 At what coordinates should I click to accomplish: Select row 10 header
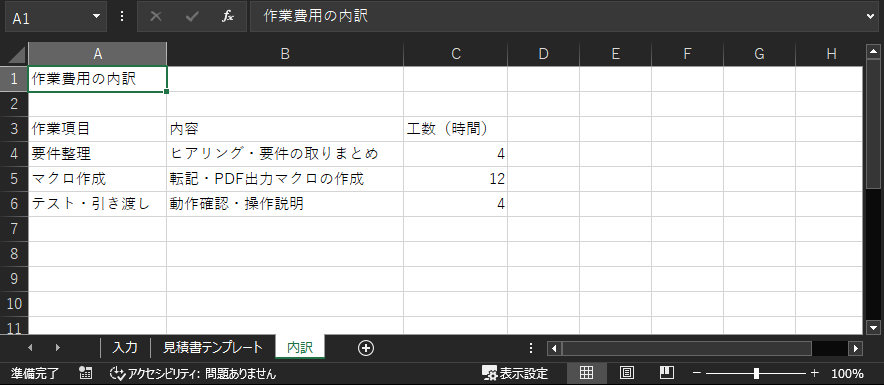coord(15,304)
